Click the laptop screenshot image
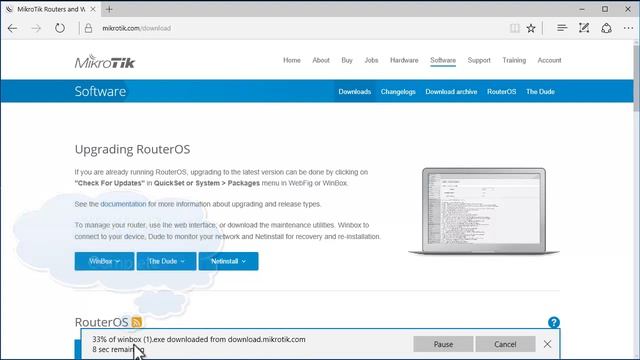 click(484, 211)
